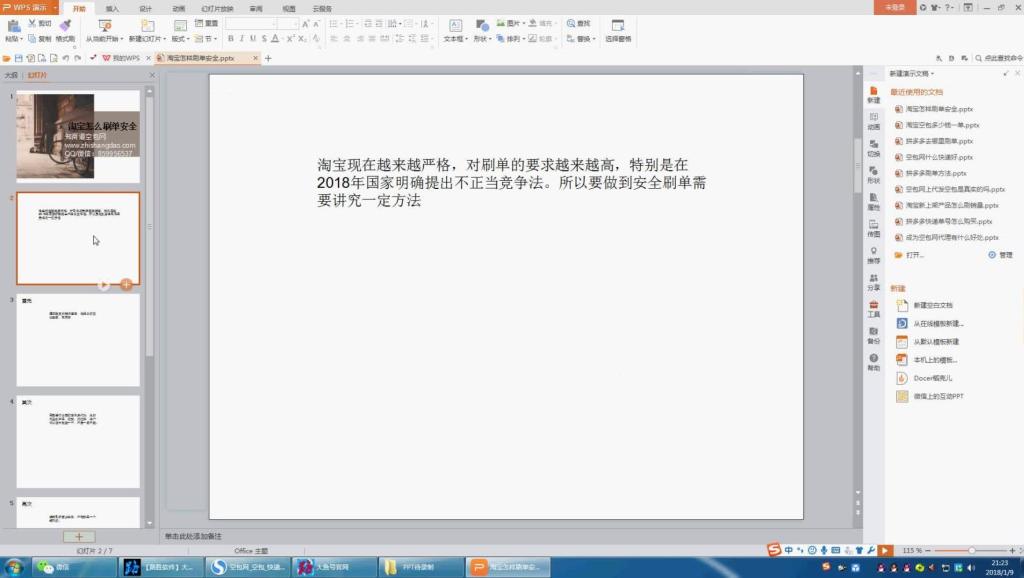Decrease font size with smaller A
Viewport: 1024px width, 578px height.
(x=316, y=24)
